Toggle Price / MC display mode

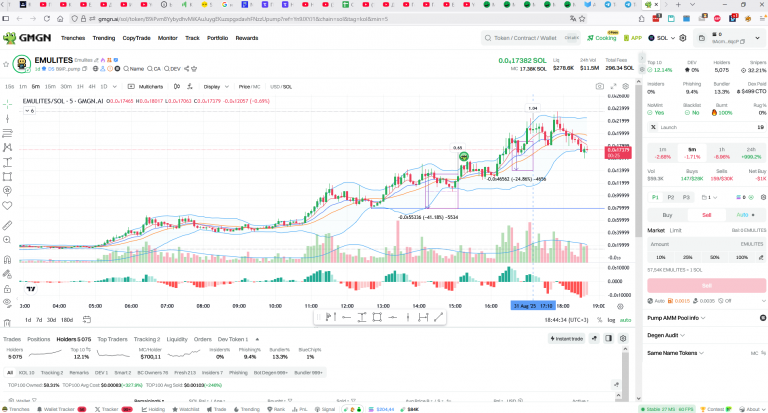[249, 87]
